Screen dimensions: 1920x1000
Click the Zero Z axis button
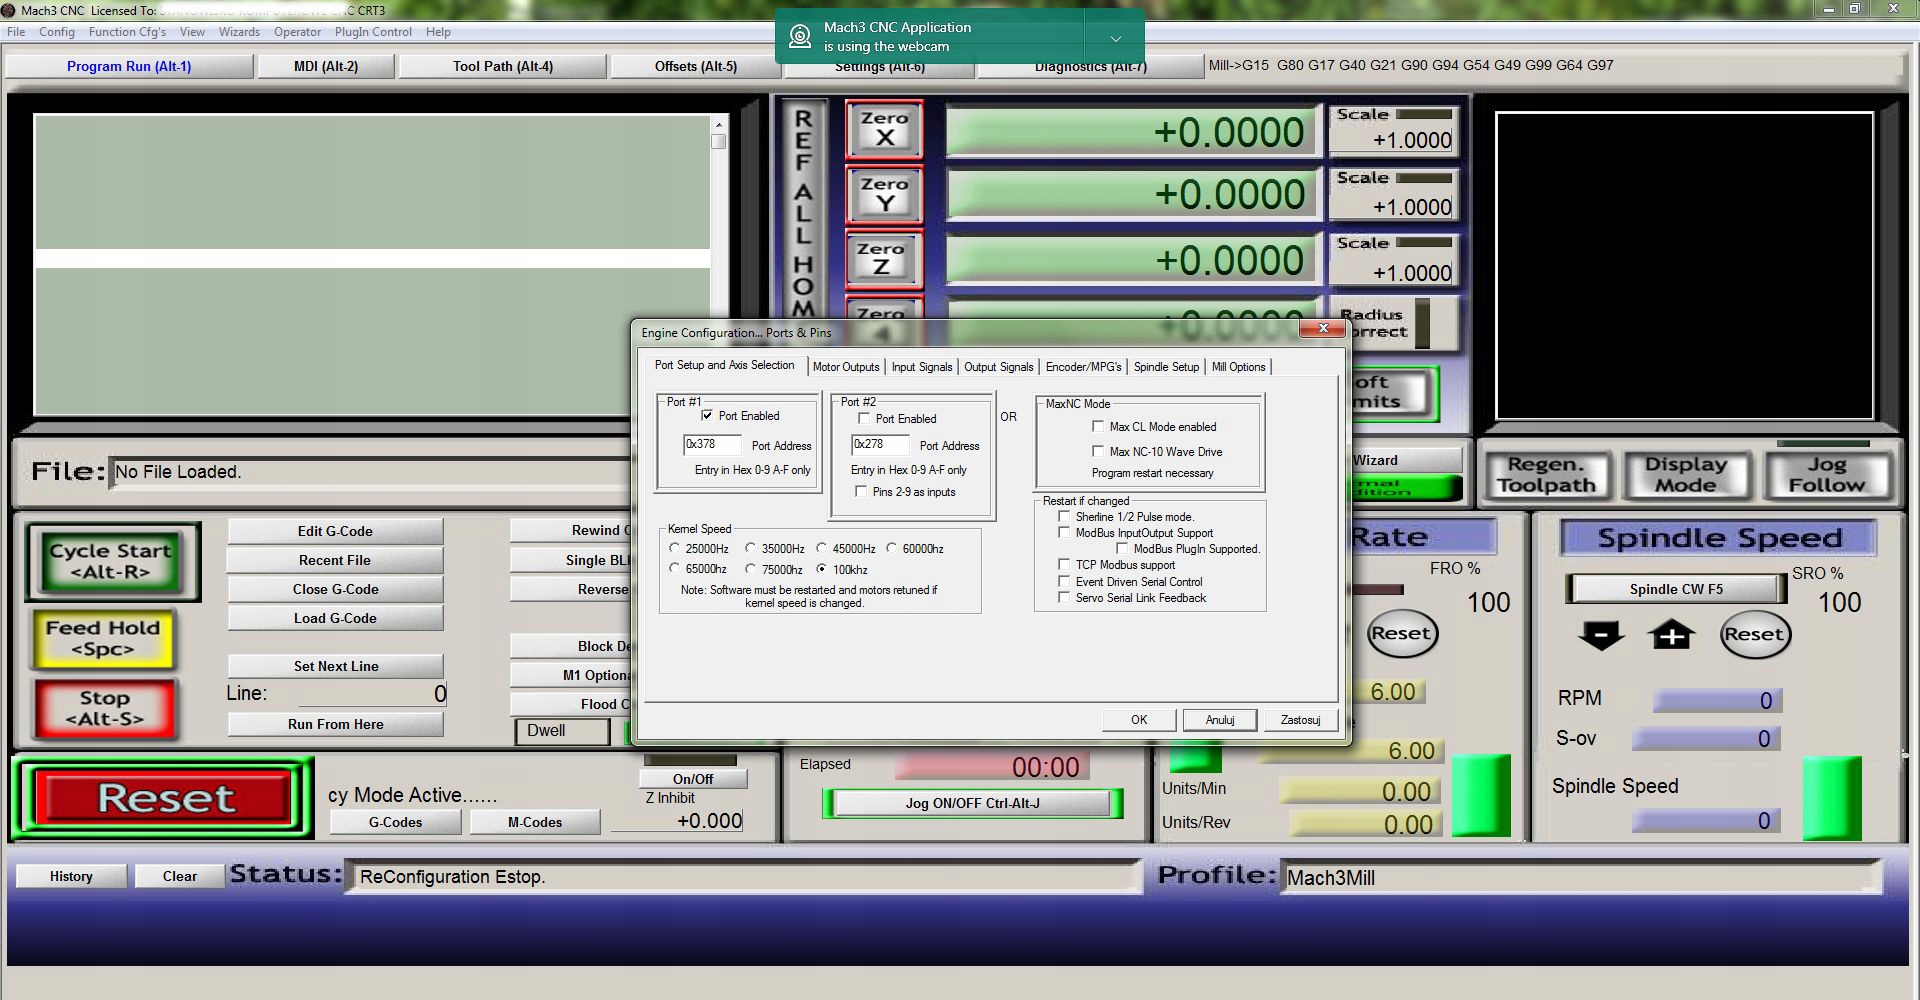[881, 258]
